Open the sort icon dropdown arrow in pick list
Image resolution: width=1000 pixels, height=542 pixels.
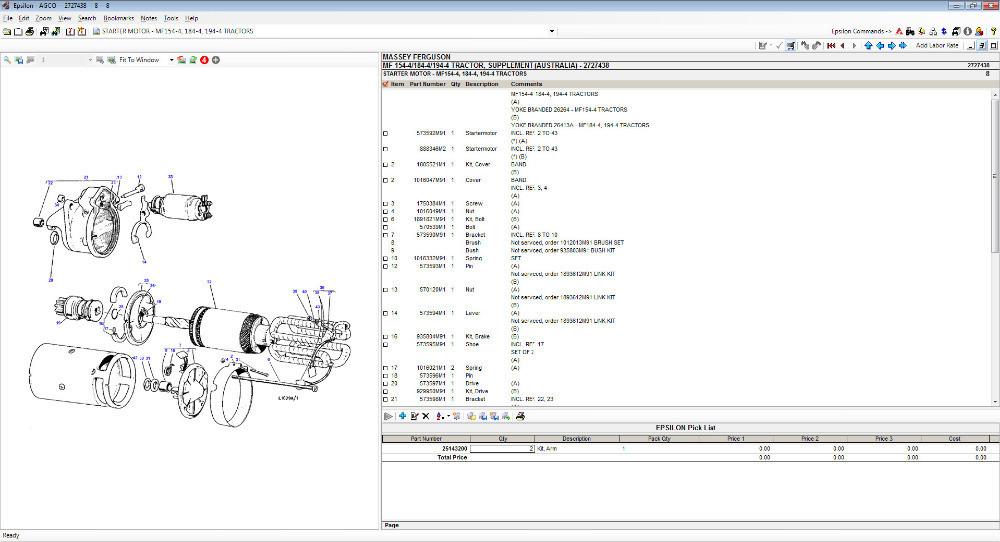[x=448, y=416]
